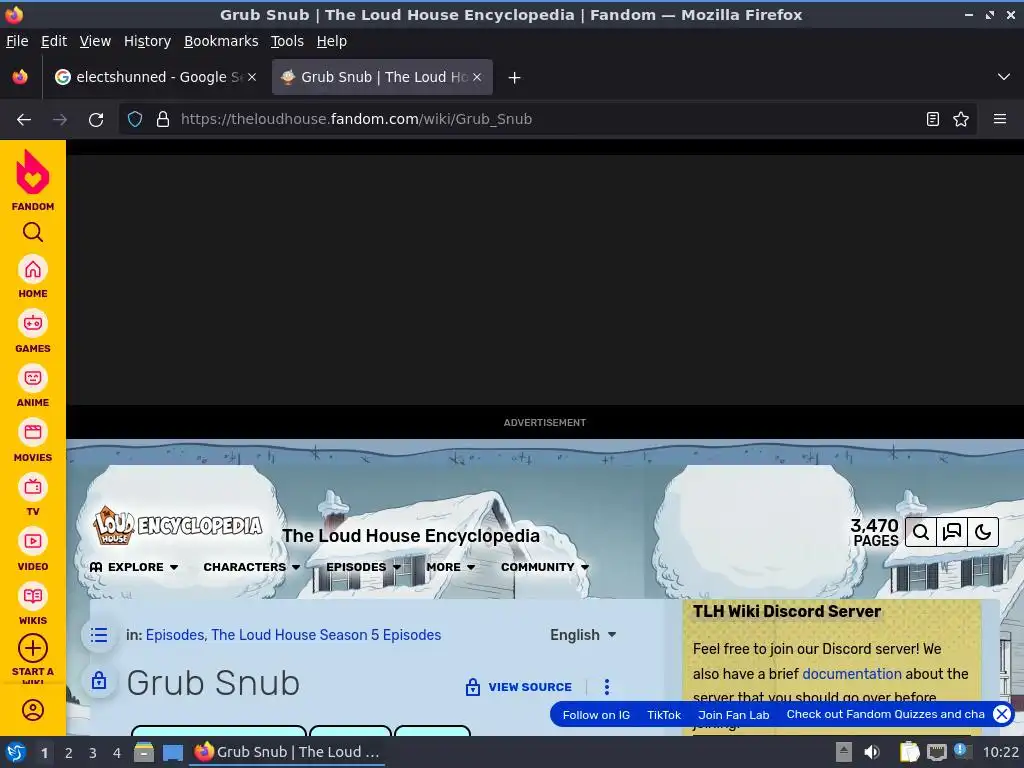Click the page lock icon beside title
Image resolution: width=1024 pixels, height=768 pixels.
pos(99,680)
